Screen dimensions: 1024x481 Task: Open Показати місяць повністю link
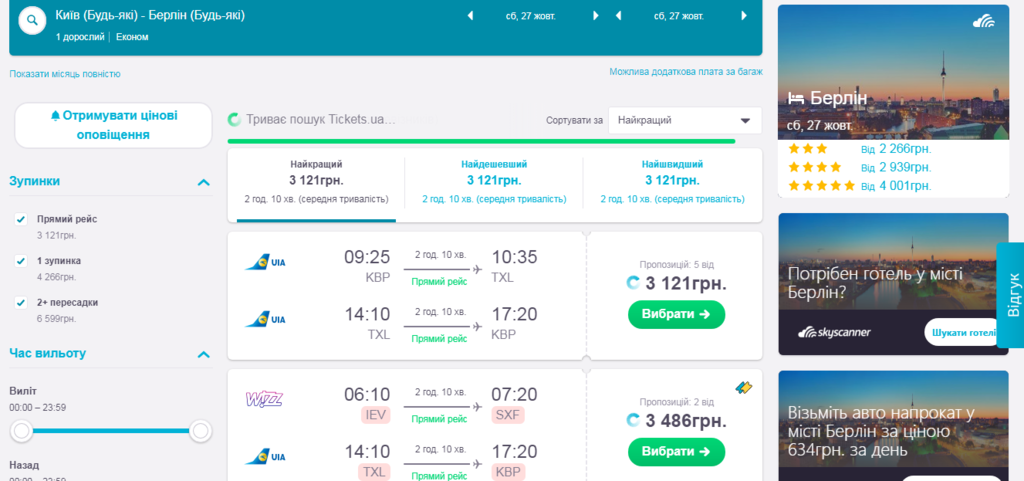click(65, 74)
